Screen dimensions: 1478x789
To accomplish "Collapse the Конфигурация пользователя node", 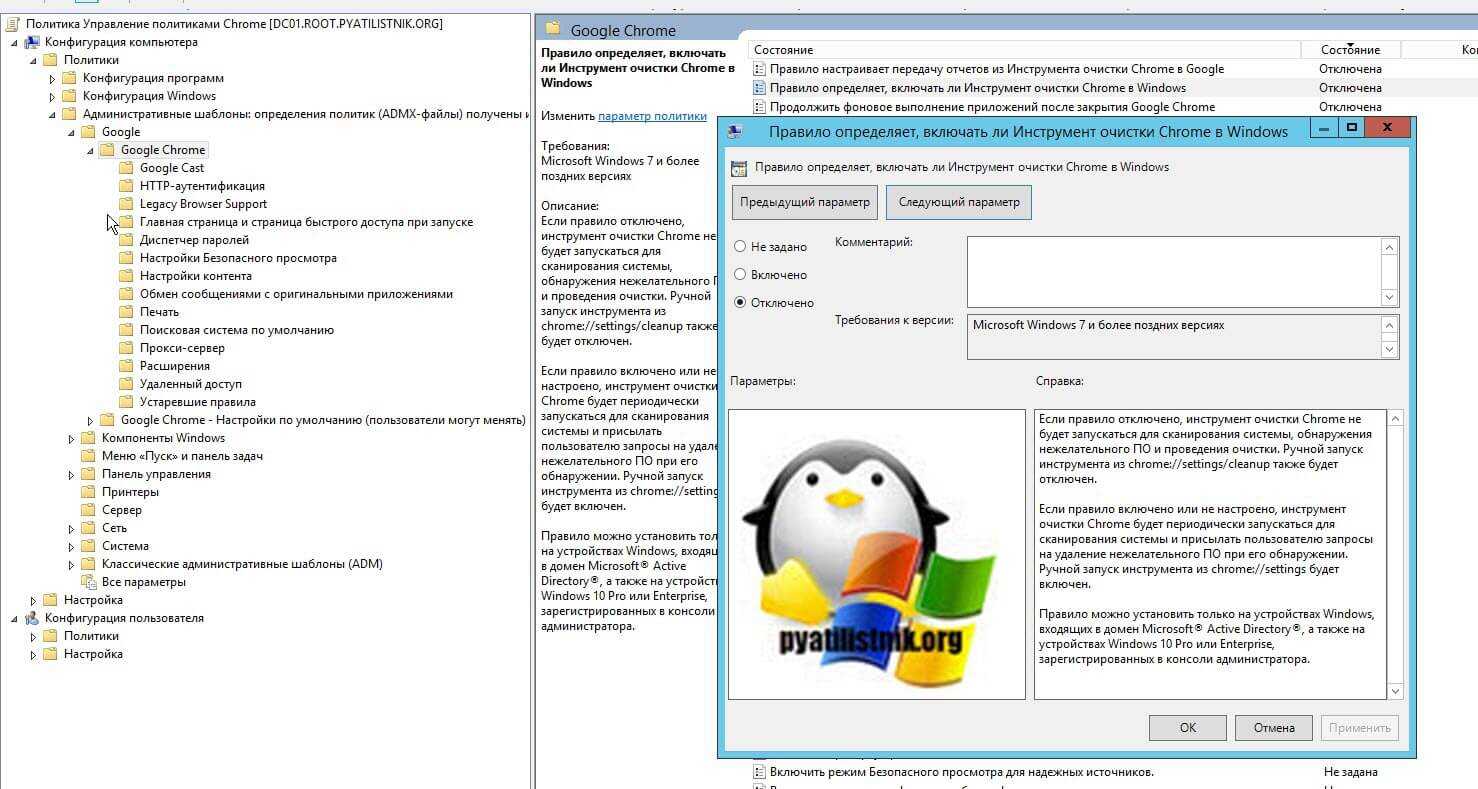I will (14, 618).
